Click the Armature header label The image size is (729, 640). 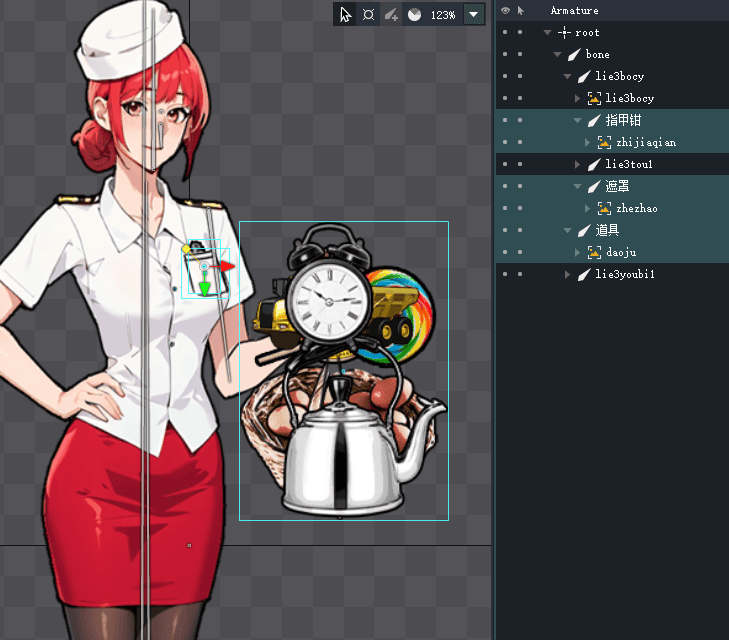tap(574, 10)
